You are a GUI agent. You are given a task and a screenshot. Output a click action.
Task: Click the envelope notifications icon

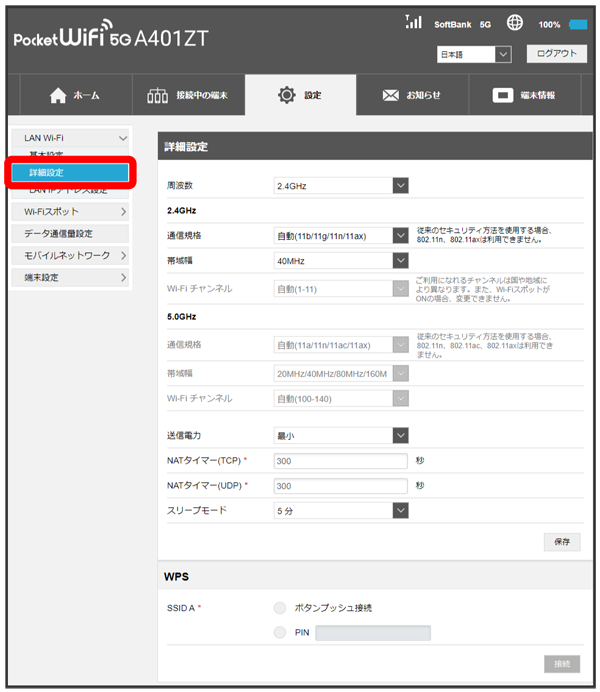coord(391,96)
